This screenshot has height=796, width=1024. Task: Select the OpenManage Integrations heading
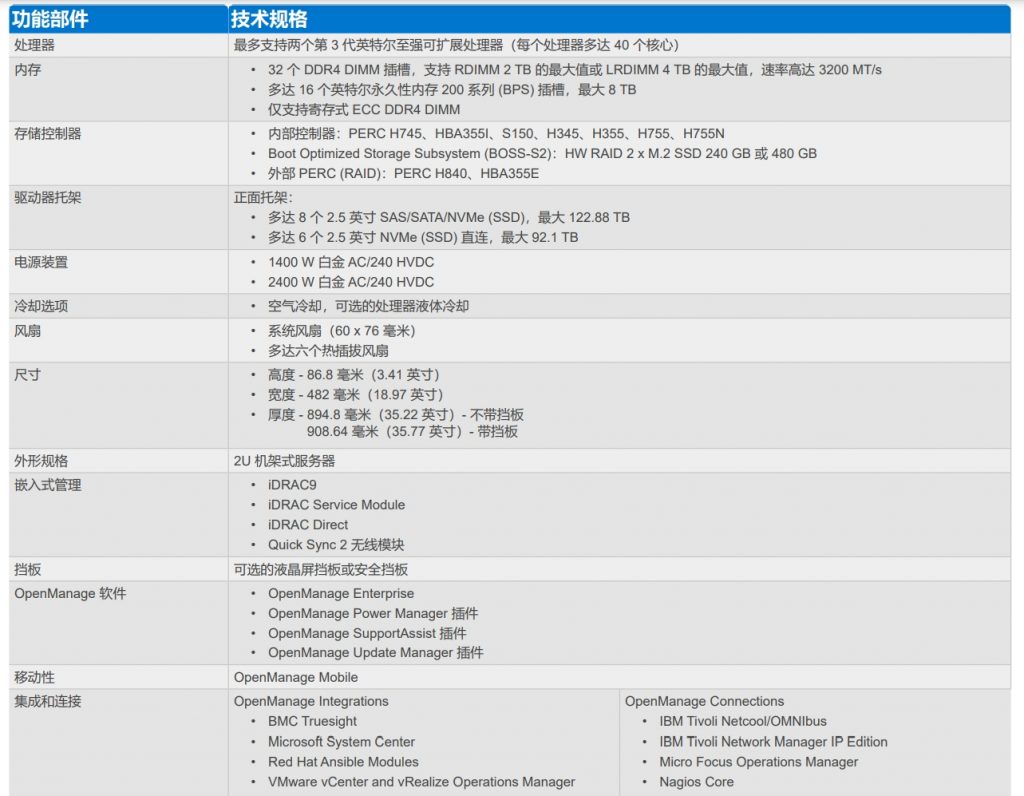coord(311,701)
